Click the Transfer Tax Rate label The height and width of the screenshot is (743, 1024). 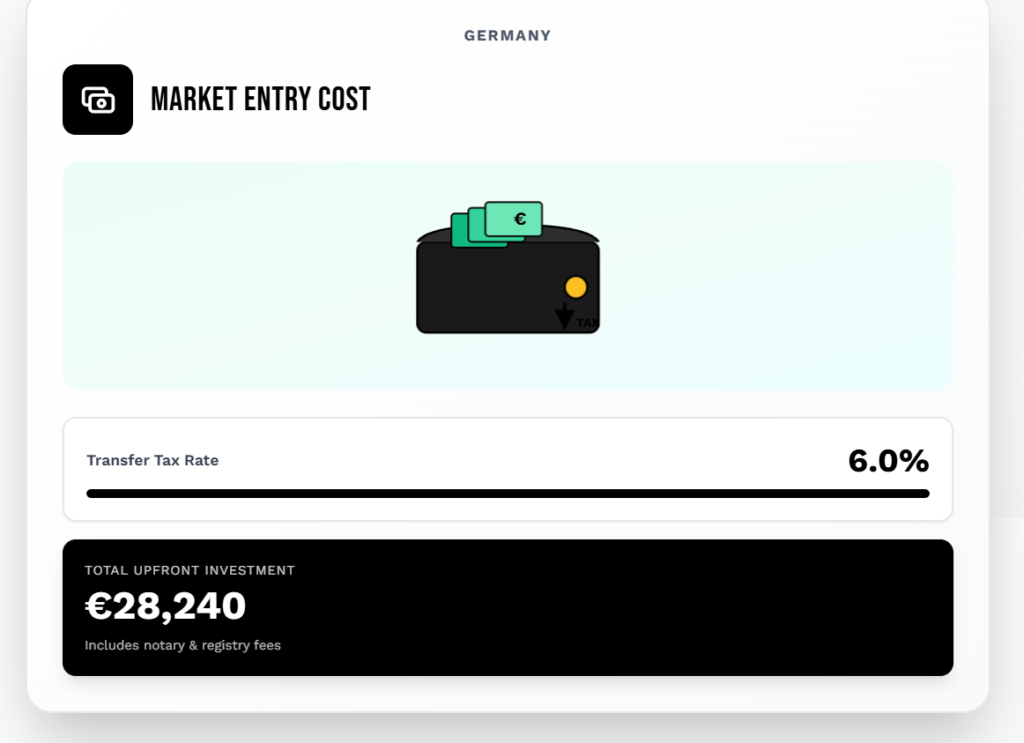[152, 461]
